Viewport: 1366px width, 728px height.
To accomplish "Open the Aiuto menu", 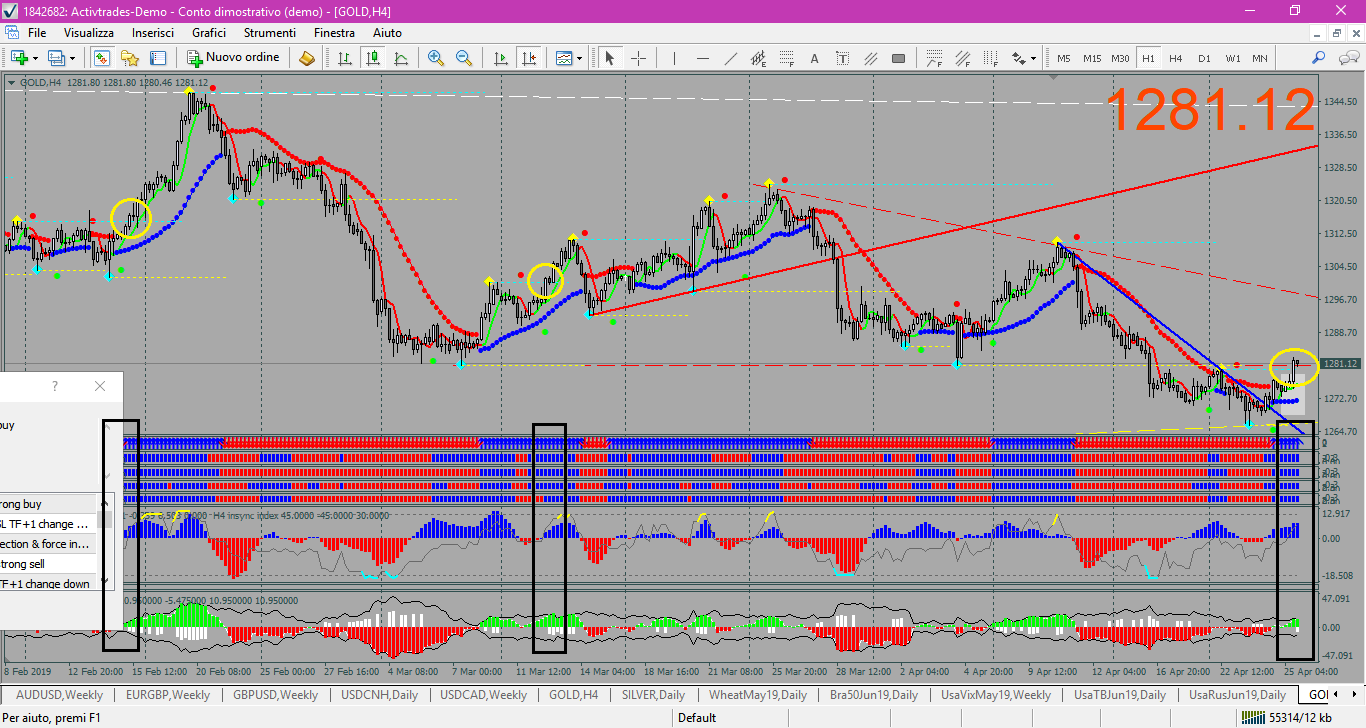I will point(387,33).
